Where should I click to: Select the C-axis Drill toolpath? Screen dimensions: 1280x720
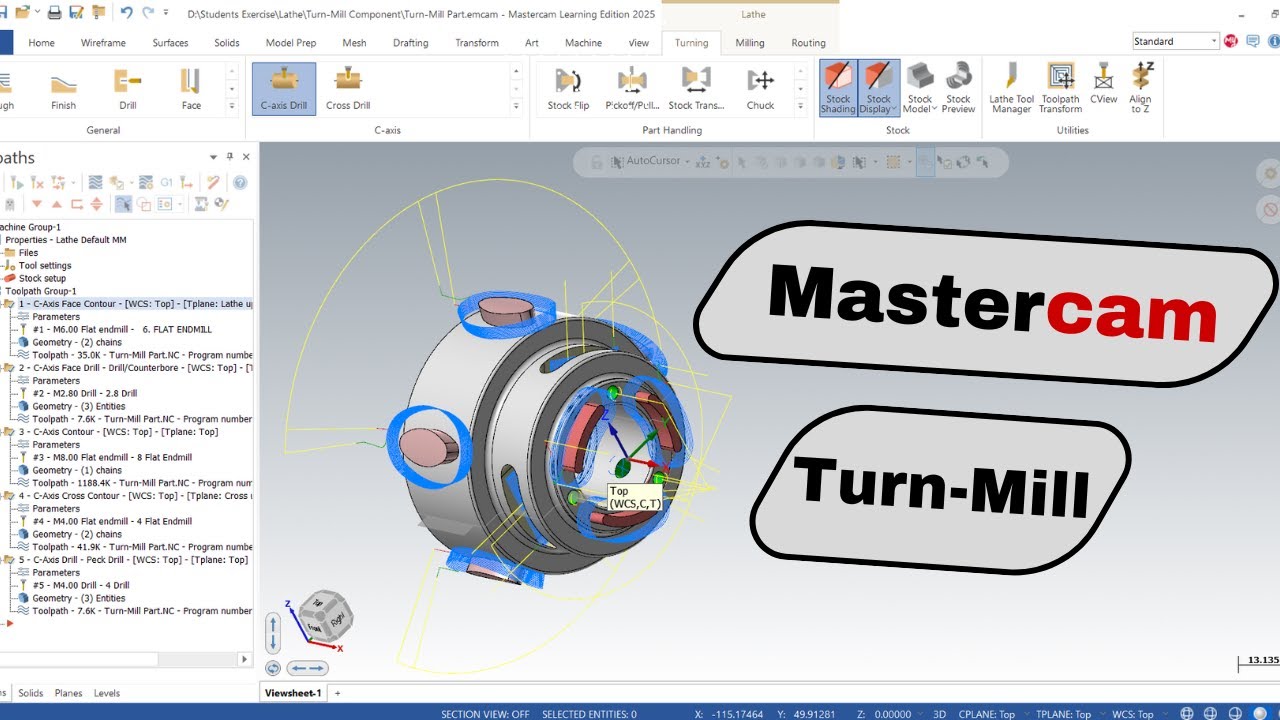click(284, 88)
